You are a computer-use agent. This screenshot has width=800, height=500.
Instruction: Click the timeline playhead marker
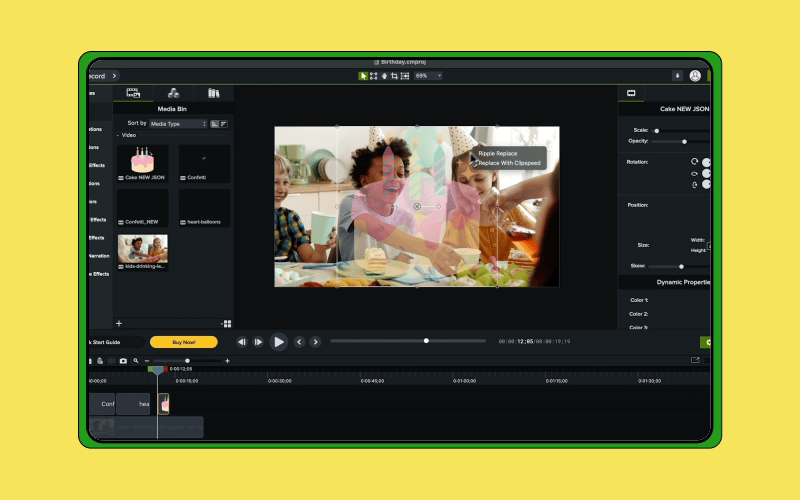click(x=157, y=370)
